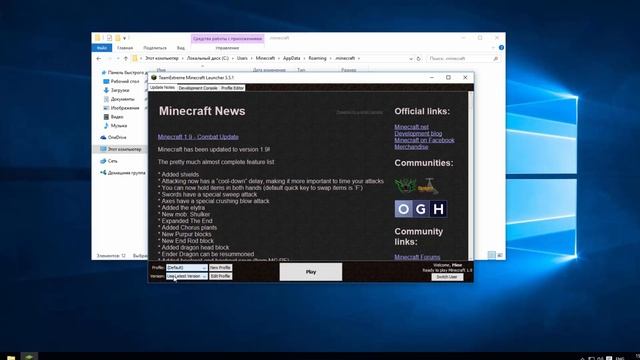This screenshot has width=640, height=360.
Task: Click the New Profile button
Action: coord(220,268)
